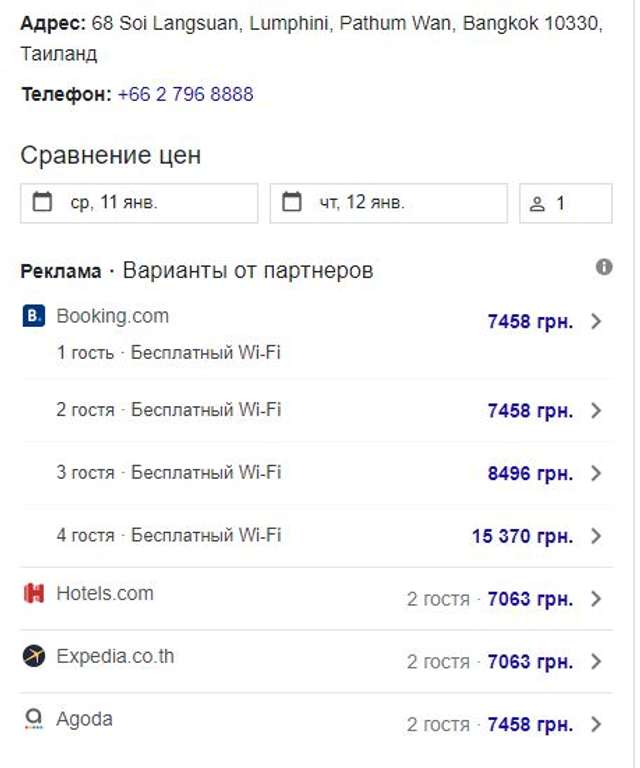Select the 3 гостя Booking.com option
640x768 pixels.
168,473
